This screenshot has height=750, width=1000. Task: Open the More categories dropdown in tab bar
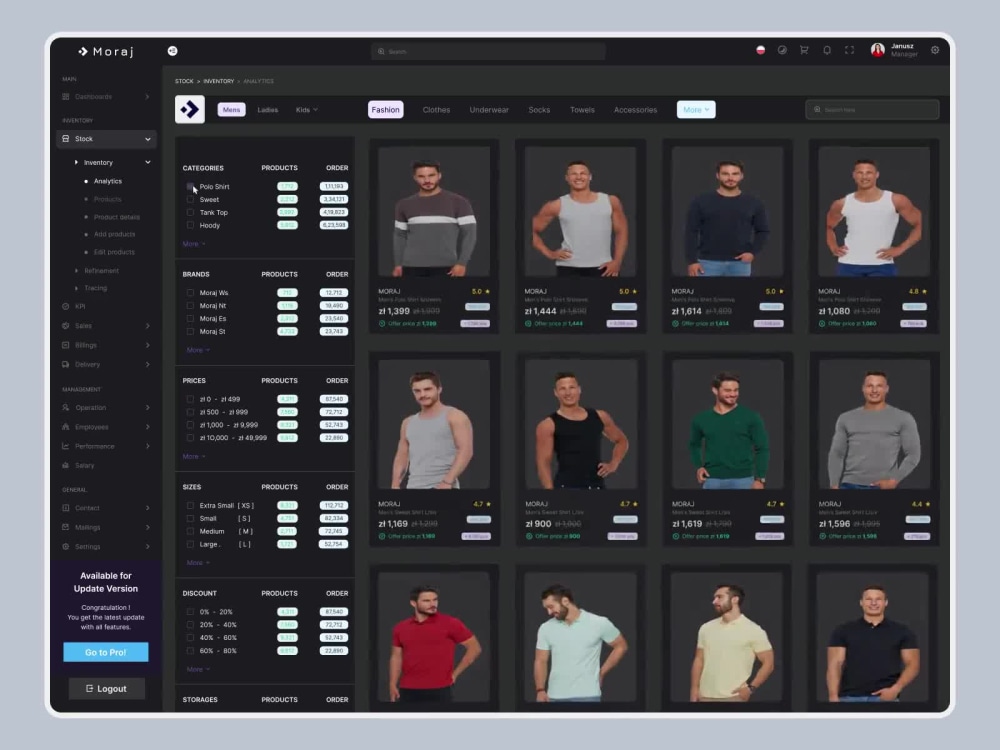coord(696,110)
